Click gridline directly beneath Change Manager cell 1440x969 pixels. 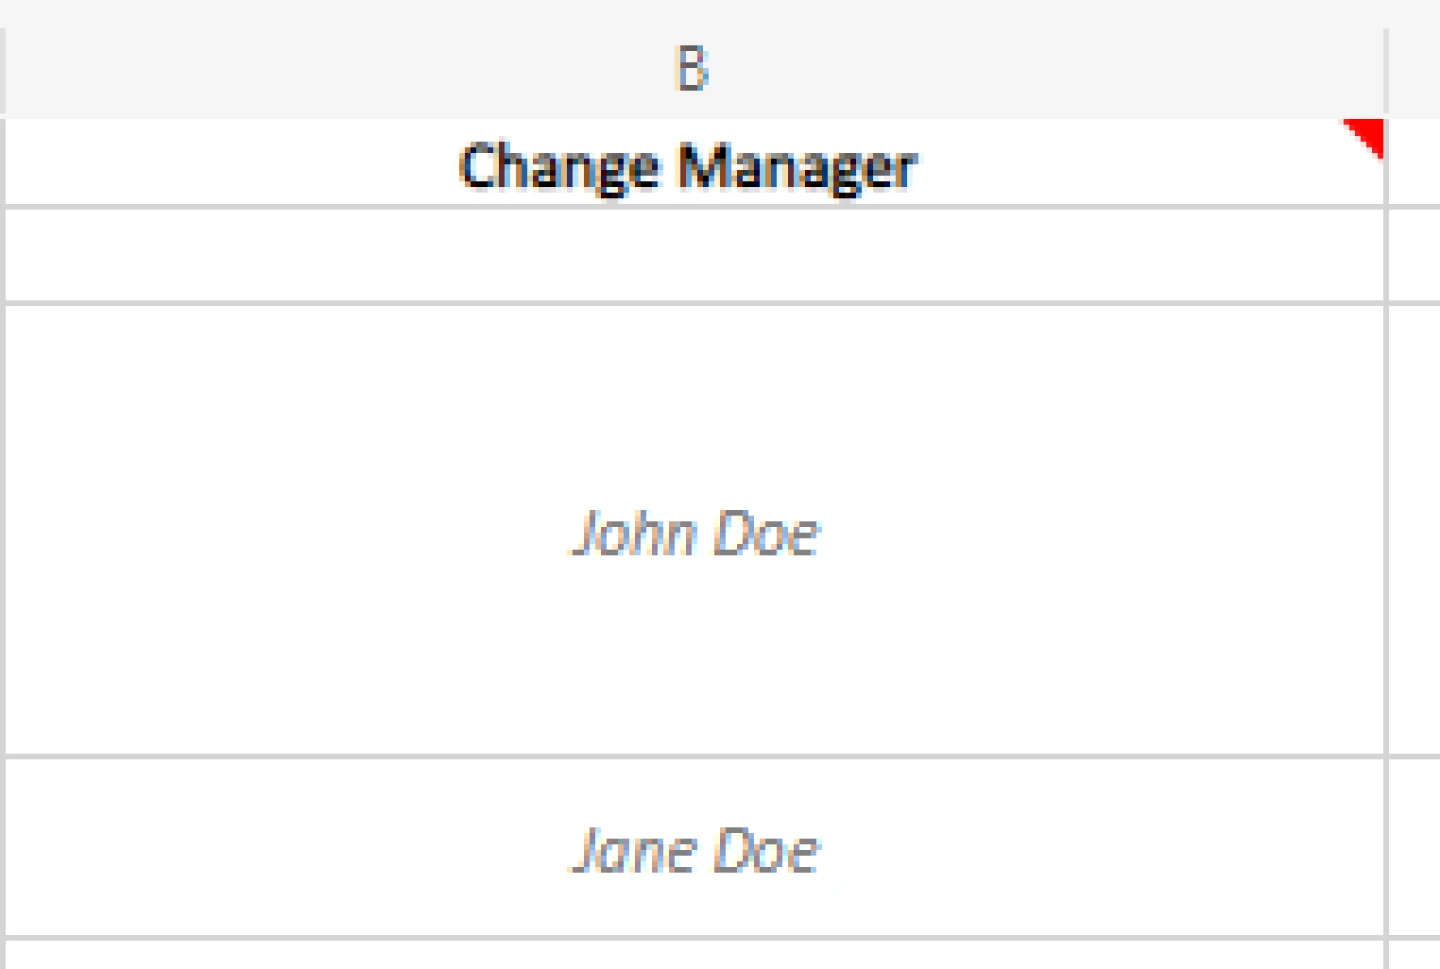click(x=694, y=207)
